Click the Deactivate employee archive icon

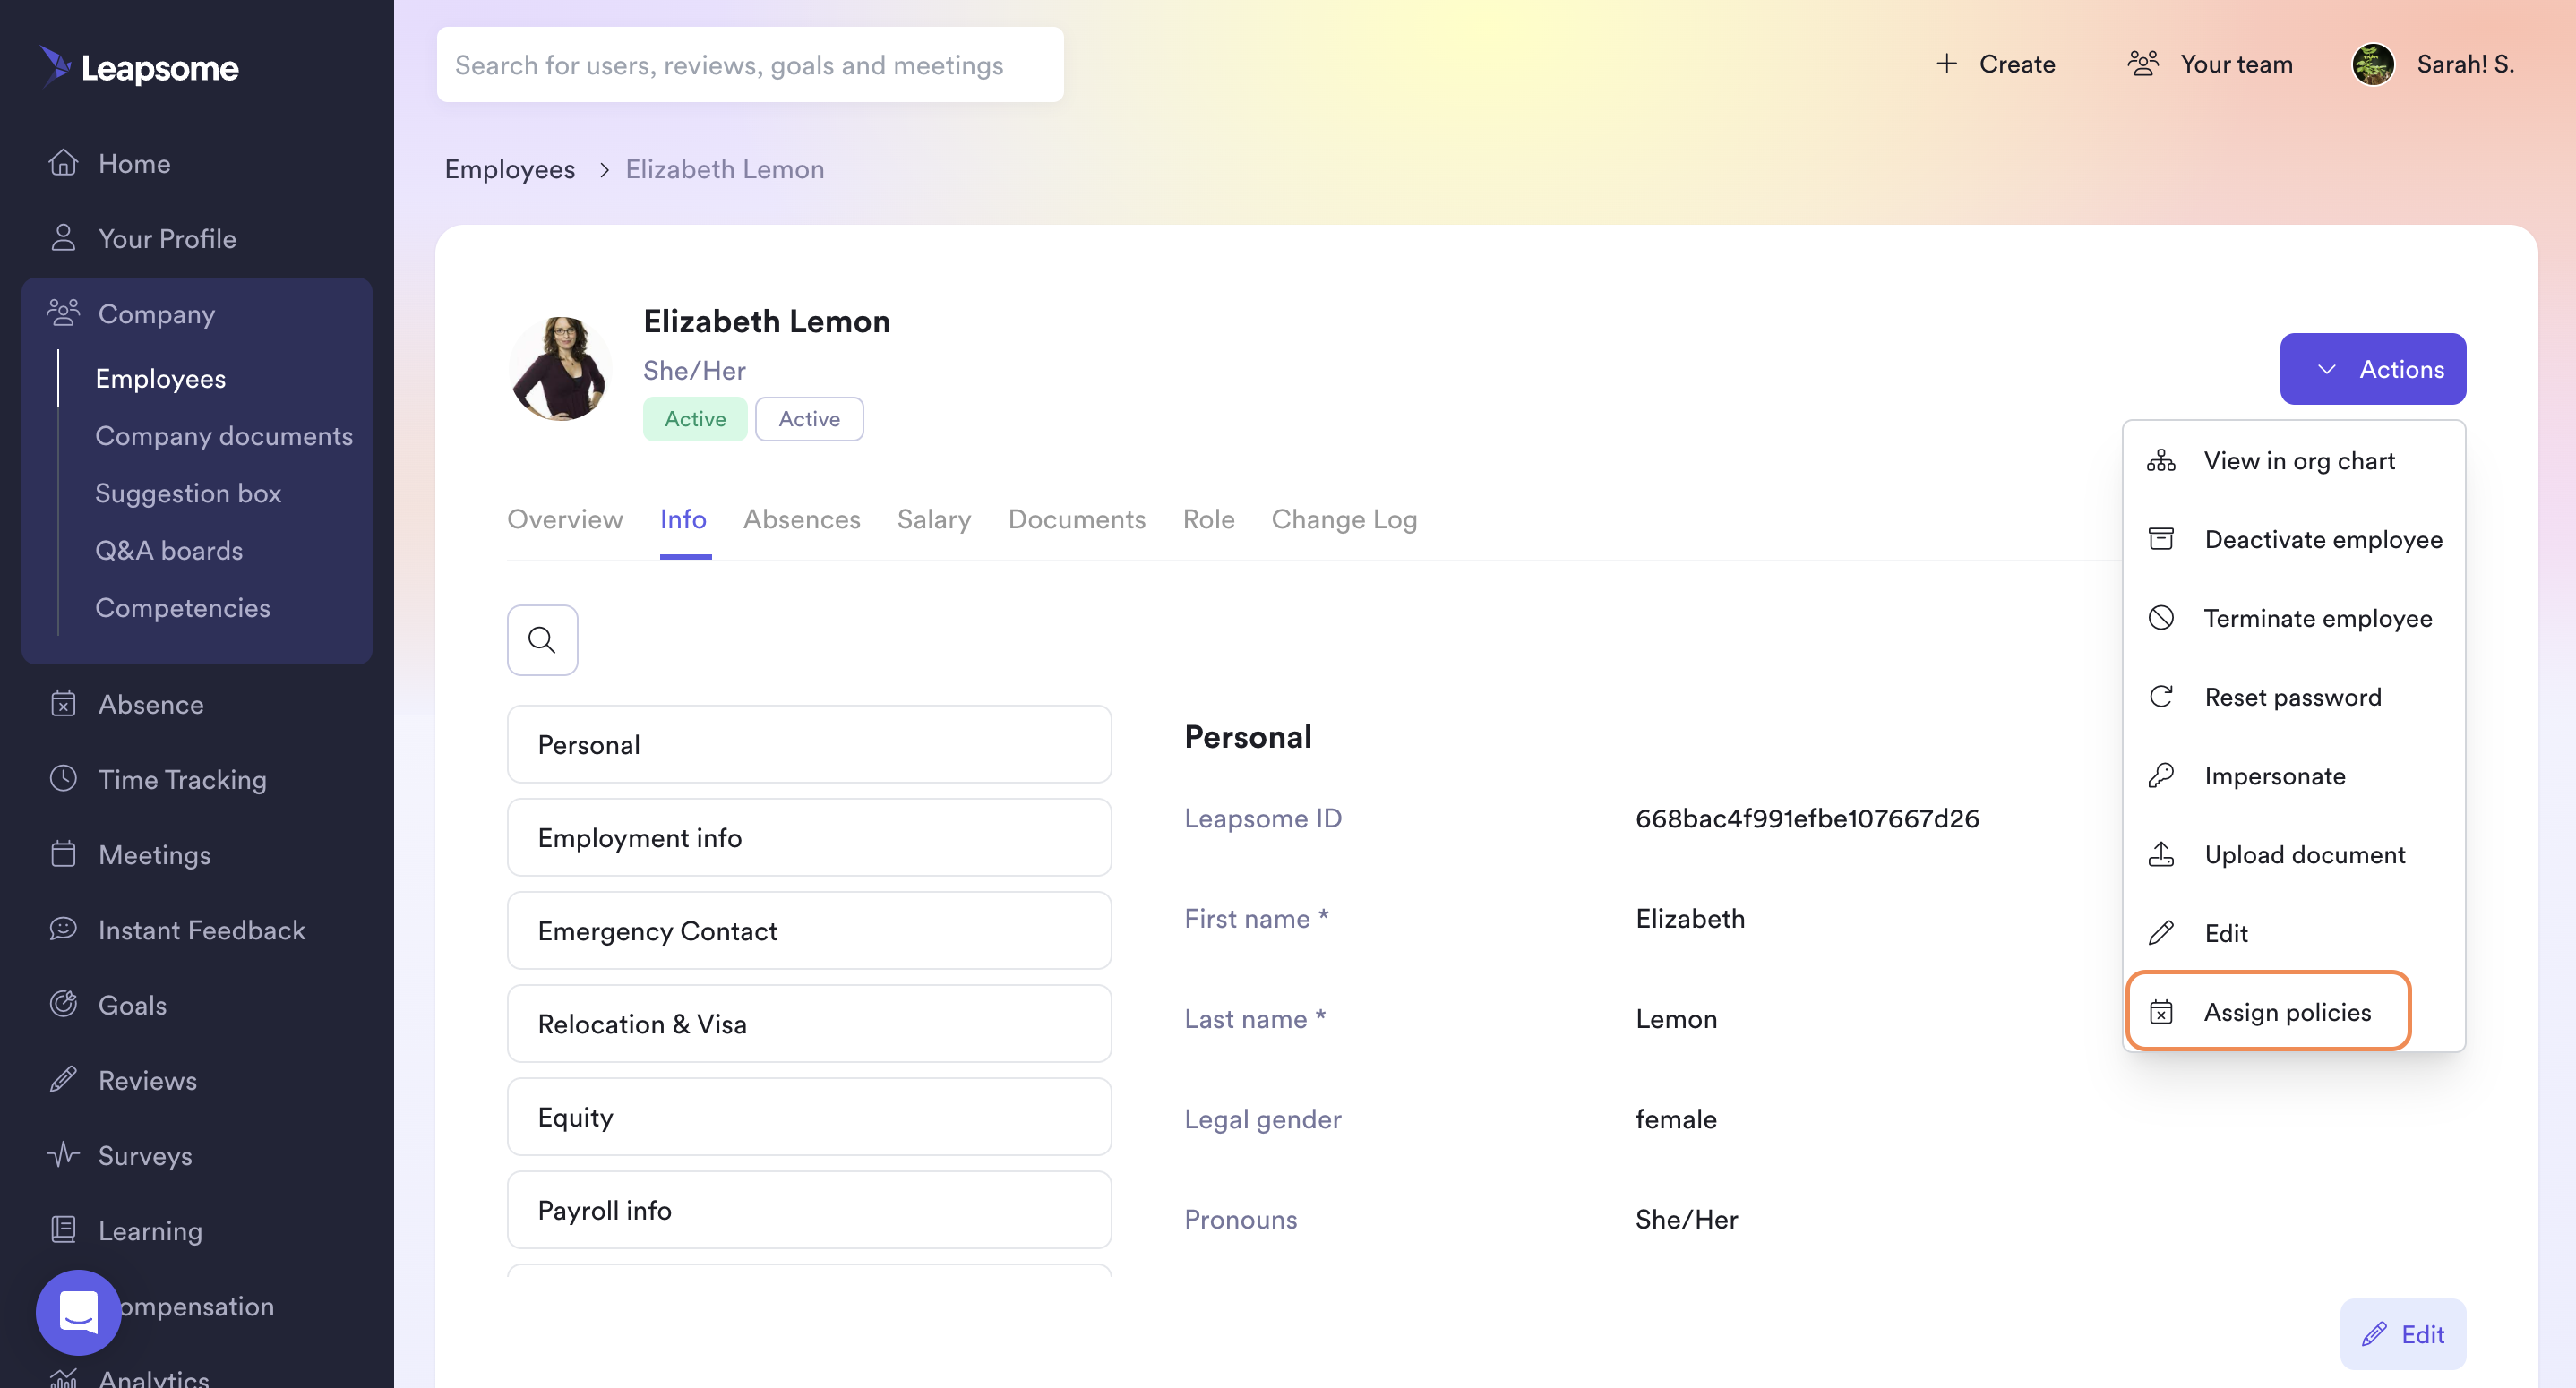(2161, 539)
